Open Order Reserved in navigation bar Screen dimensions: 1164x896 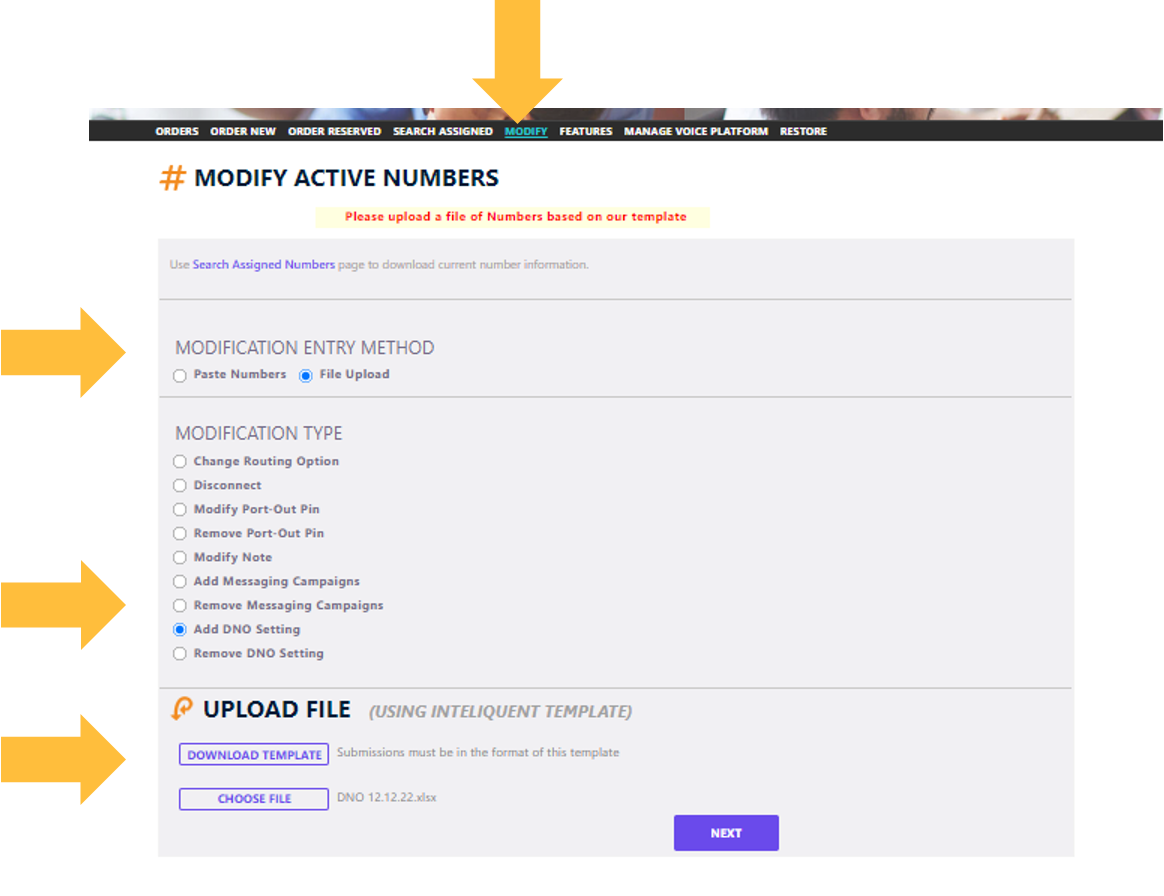click(x=334, y=132)
